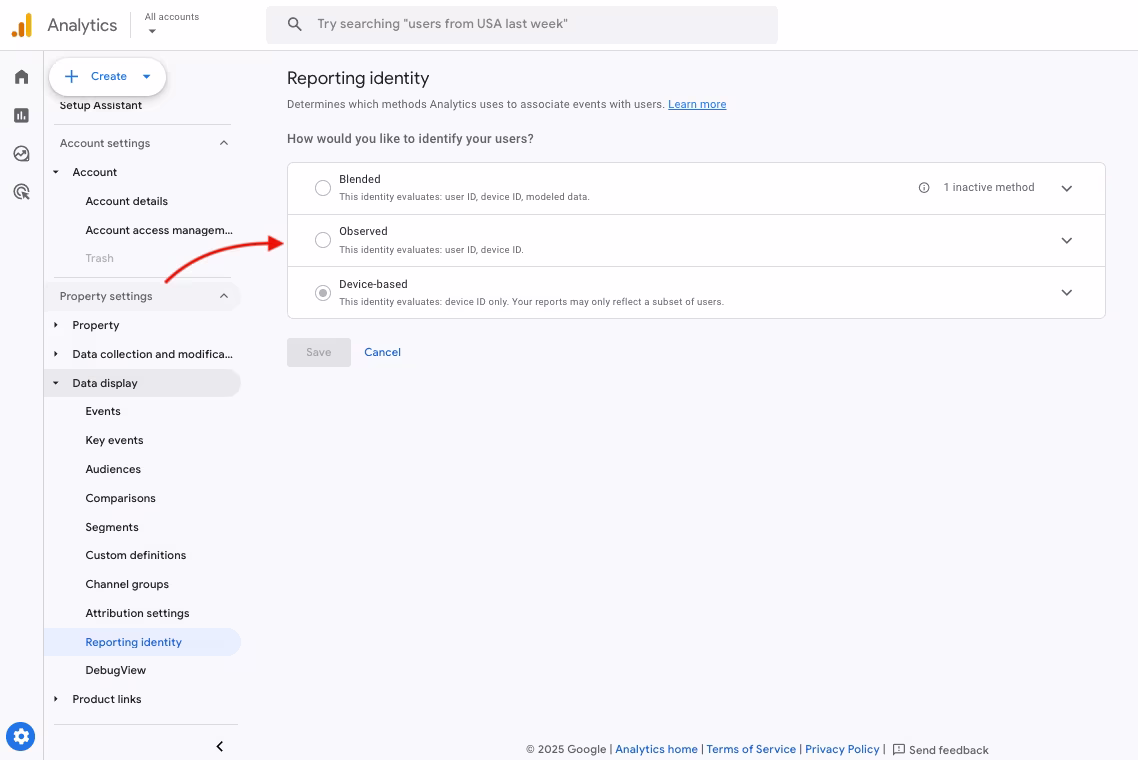
Task: Expand the Property tree item
Action: (x=56, y=325)
